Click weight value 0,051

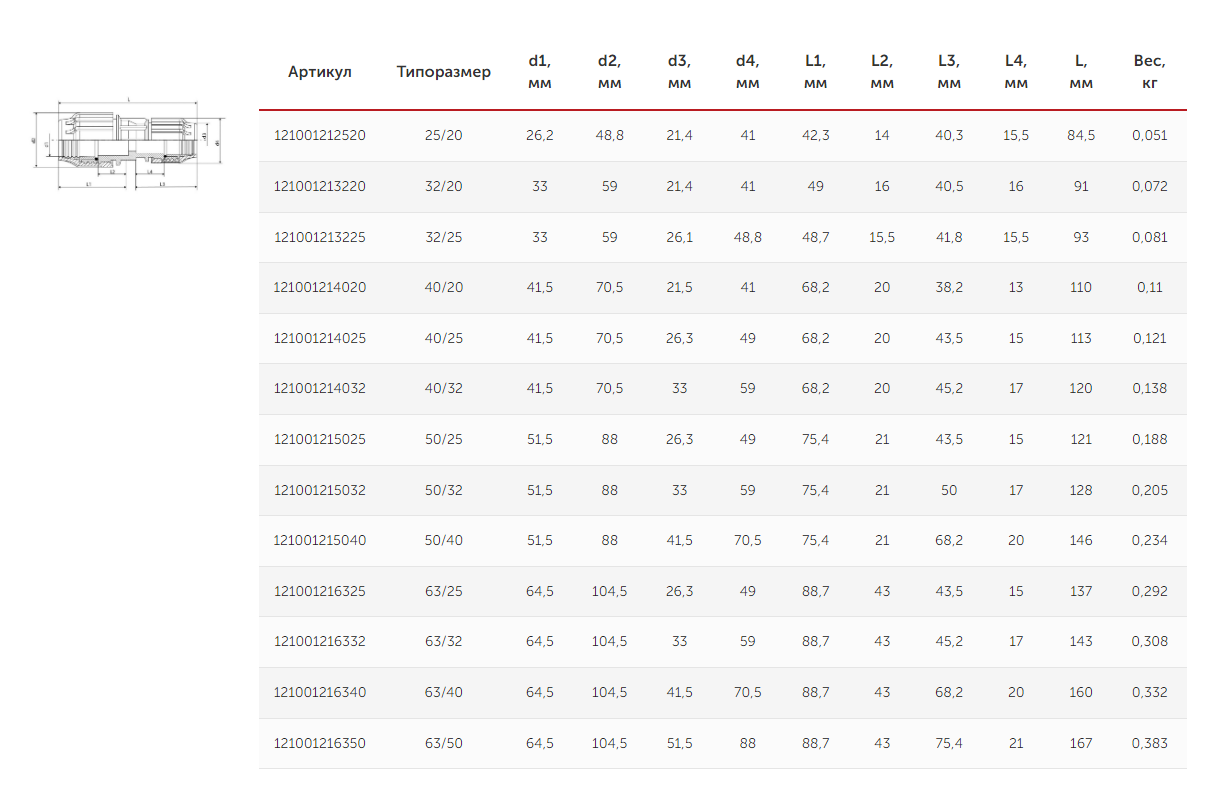pyautogui.click(x=1150, y=135)
